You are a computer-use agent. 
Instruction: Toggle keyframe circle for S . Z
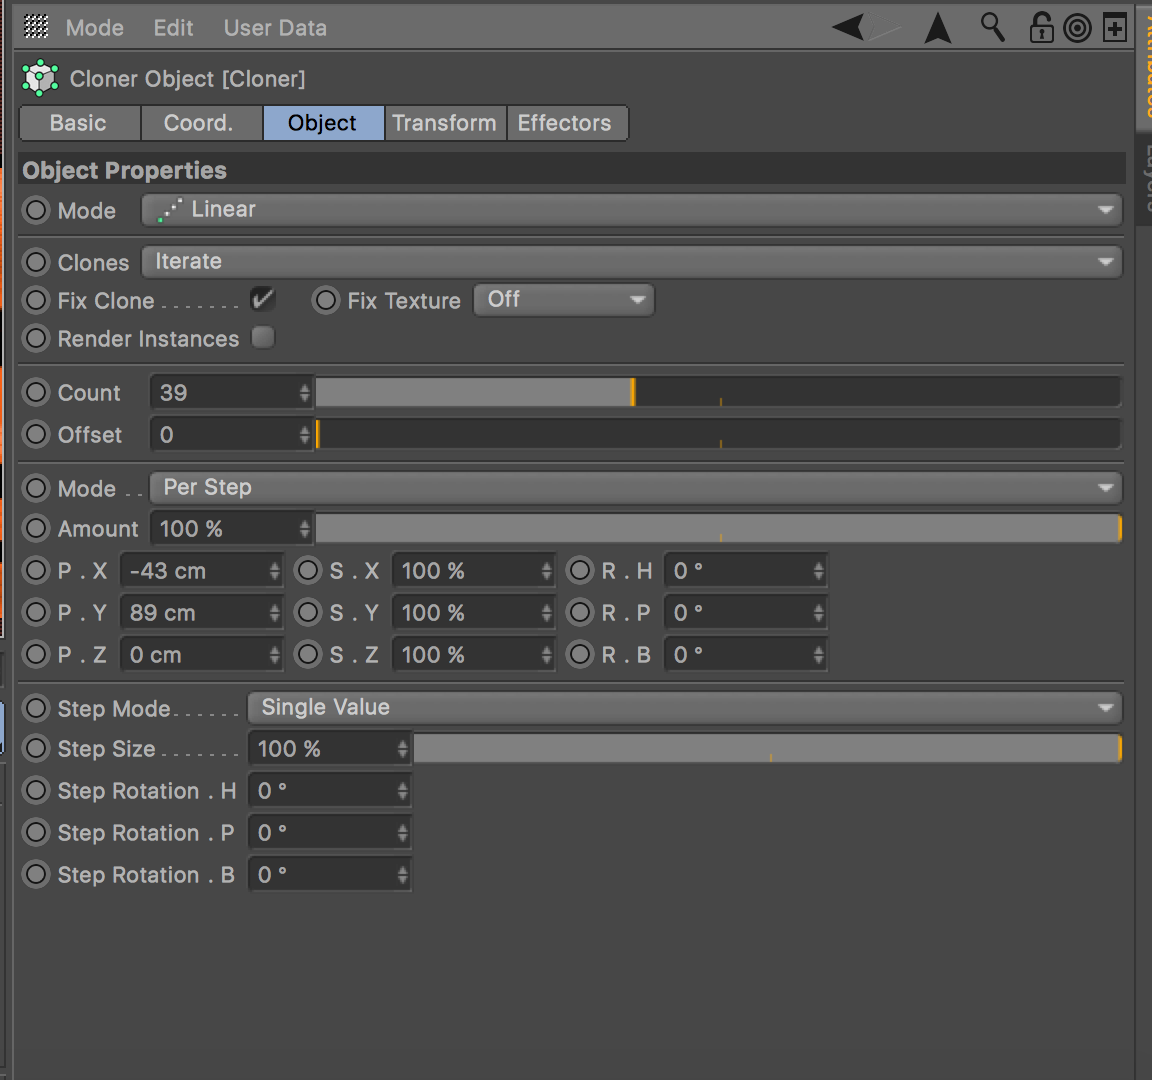pos(308,654)
